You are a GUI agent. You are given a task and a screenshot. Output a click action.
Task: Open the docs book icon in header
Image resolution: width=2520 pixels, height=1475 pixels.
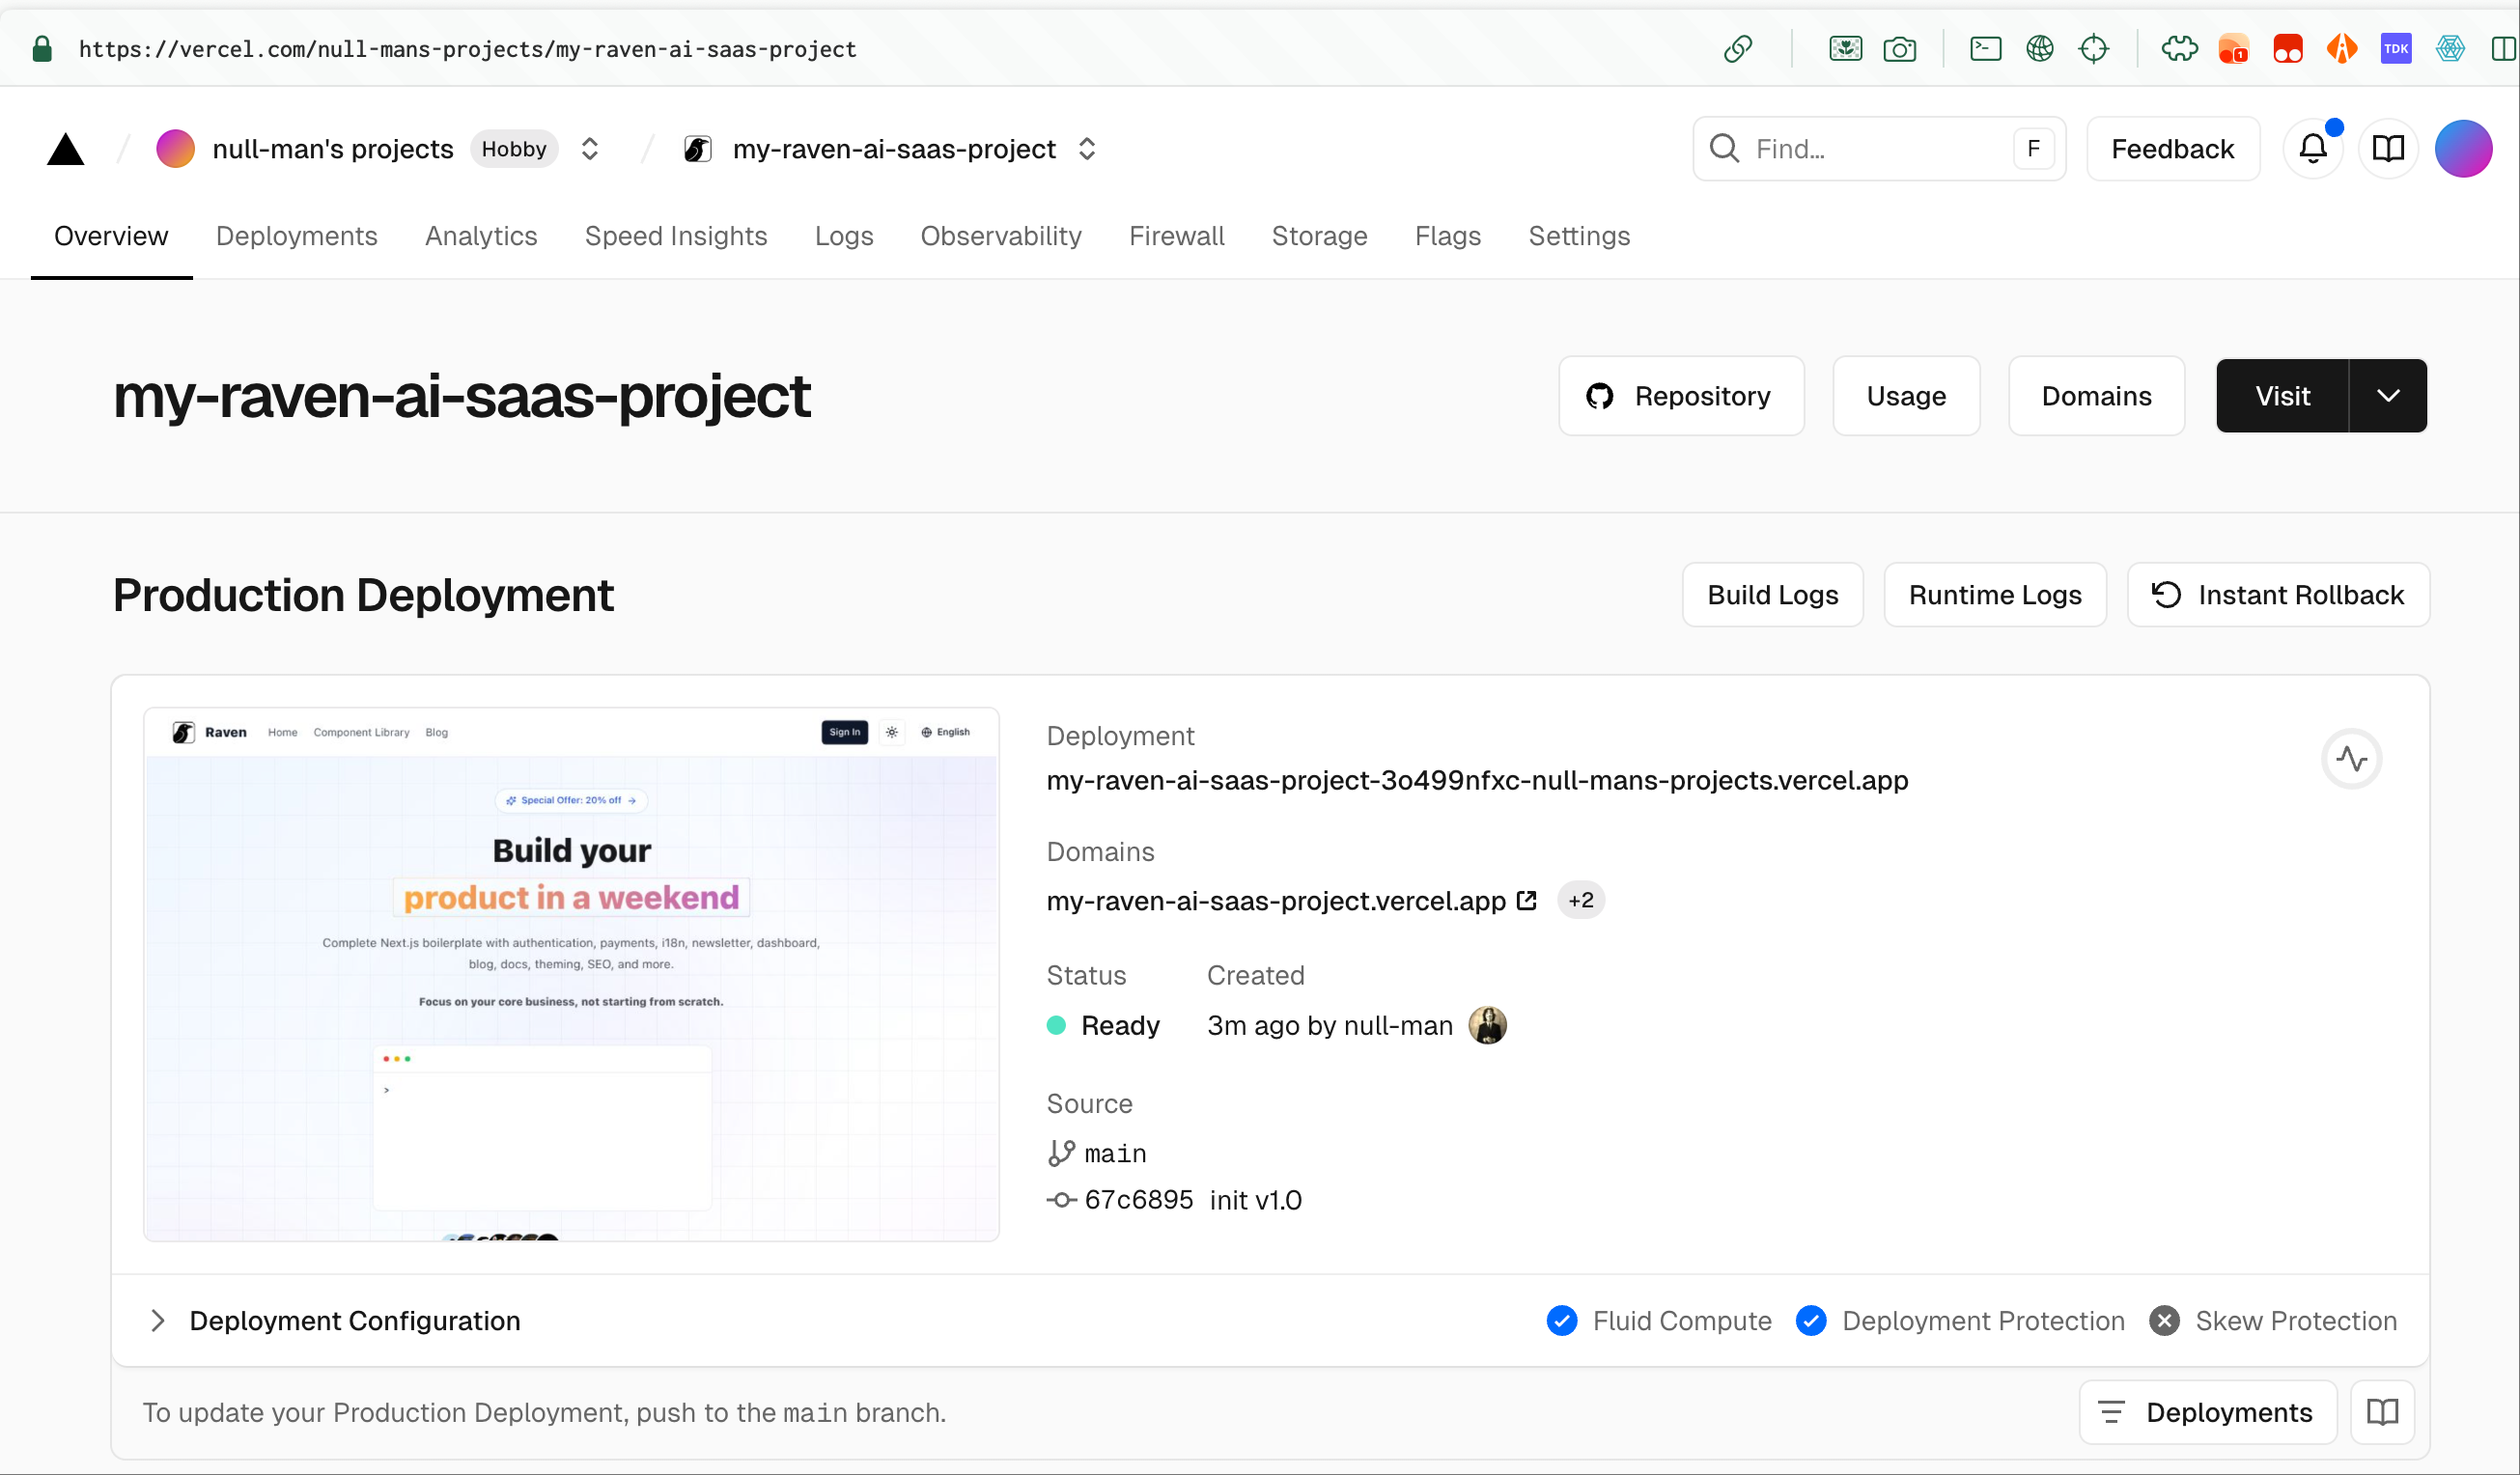(2388, 149)
